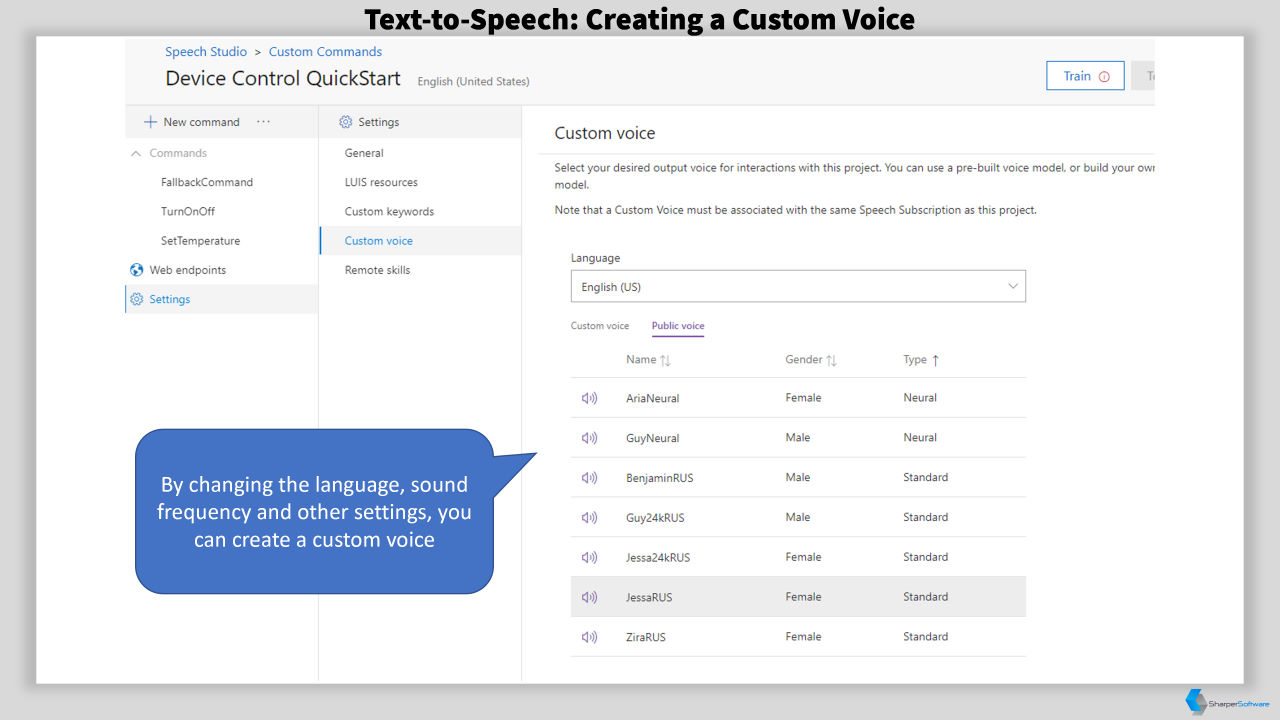This screenshot has height=720, width=1280.
Task: Switch to the Public voice tab
Action: click(x=678, y=326)
